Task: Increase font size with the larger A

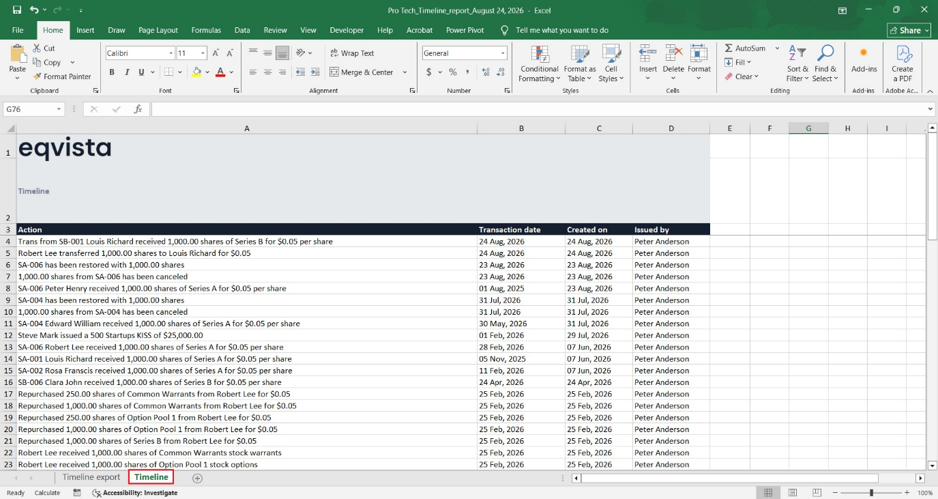Action: click(215, 53)
